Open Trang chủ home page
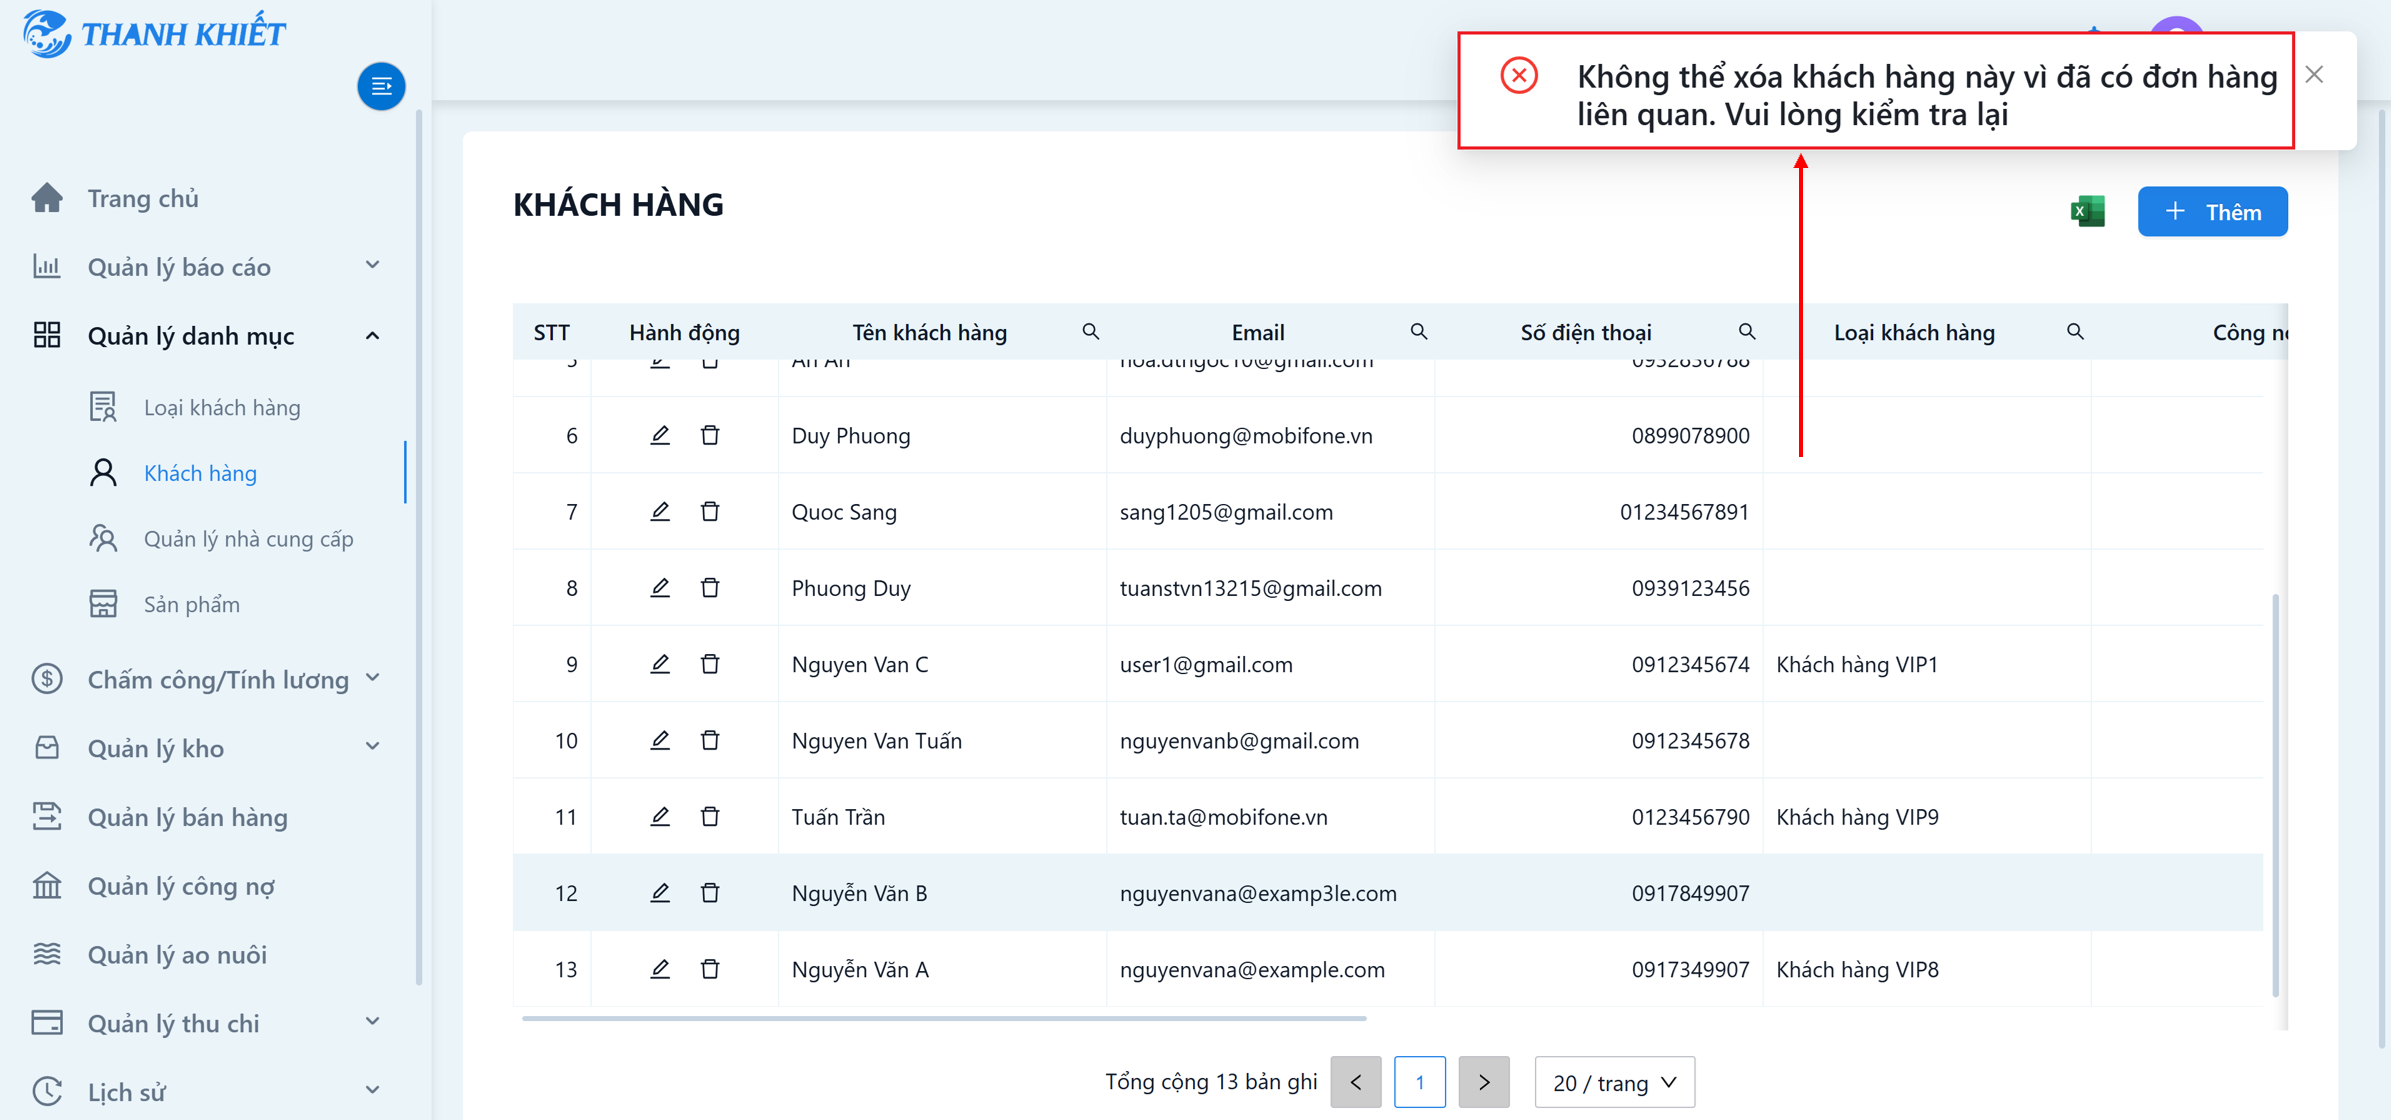2391x1120 pixels. click(x=143, y=198)
